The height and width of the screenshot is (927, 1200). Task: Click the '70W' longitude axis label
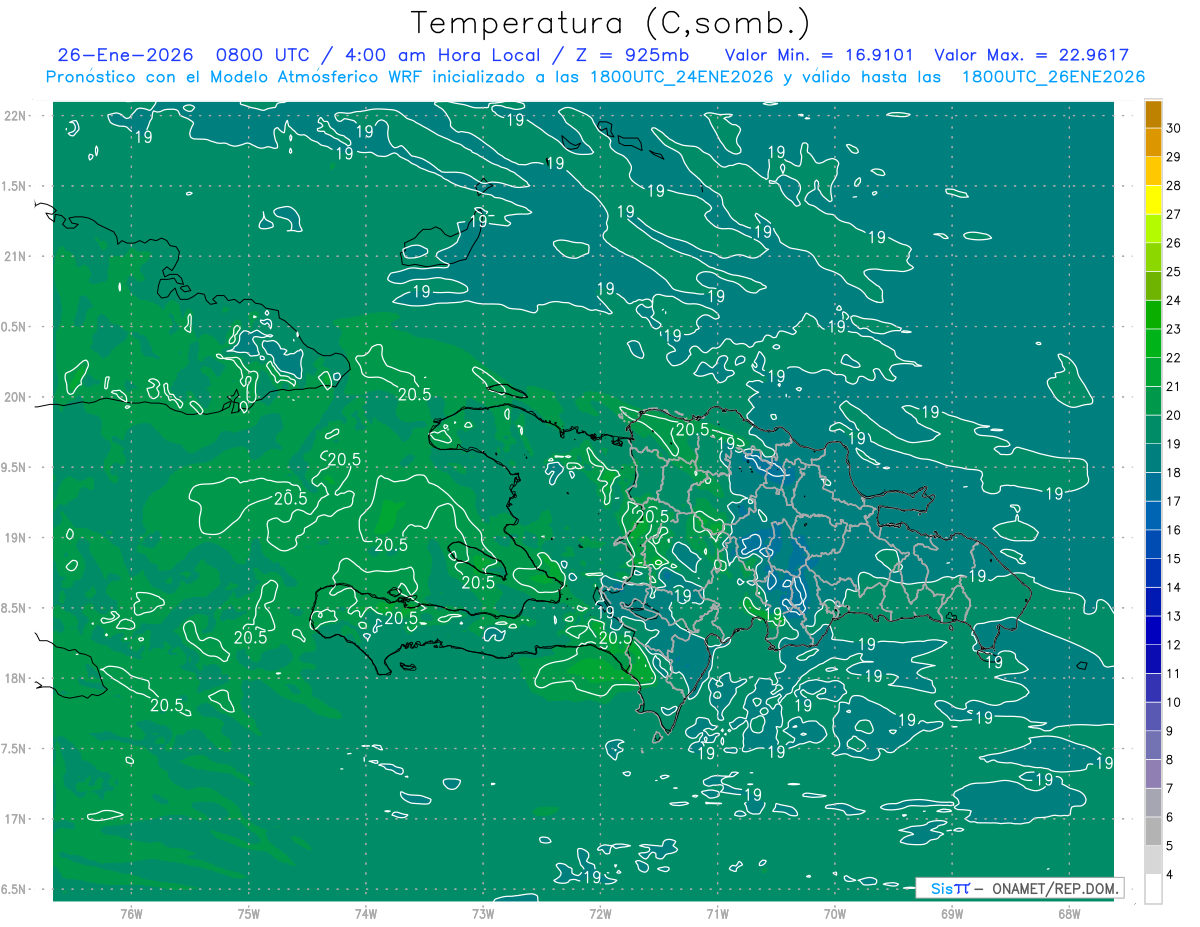click(x=835, y=913)
